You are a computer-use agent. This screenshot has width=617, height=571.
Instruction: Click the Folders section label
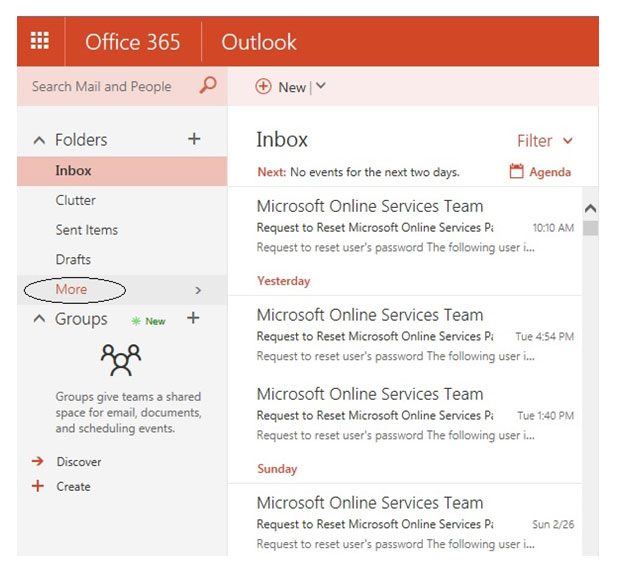[x=81, y=140]
